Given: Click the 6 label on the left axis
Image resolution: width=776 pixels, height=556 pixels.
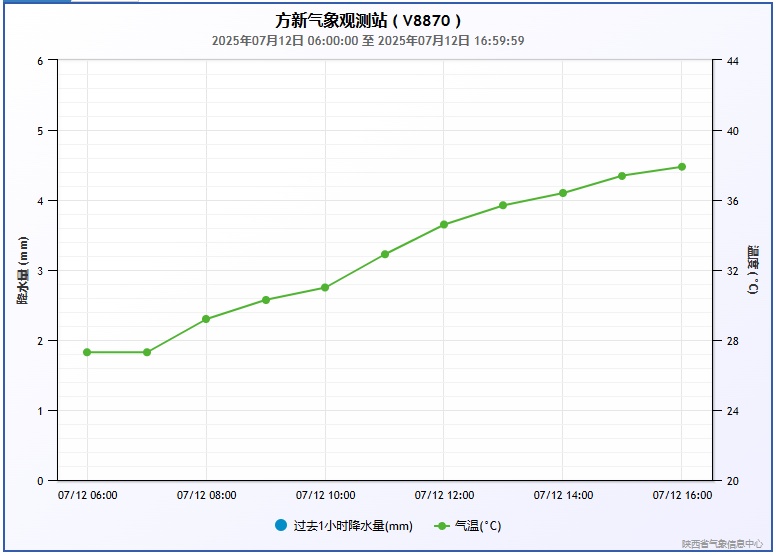Looking at the screenshot, I should point(40,61).
